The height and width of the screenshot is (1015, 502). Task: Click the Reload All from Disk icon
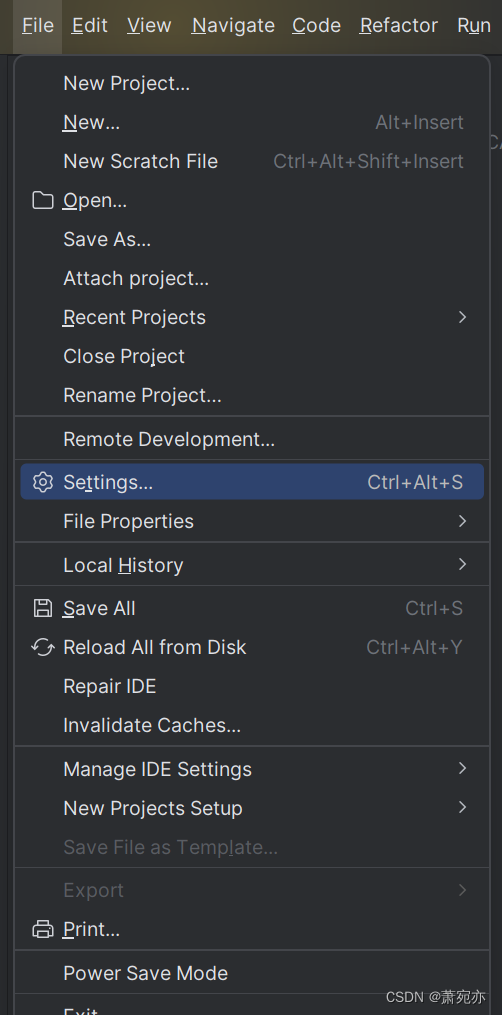point(43,647)
